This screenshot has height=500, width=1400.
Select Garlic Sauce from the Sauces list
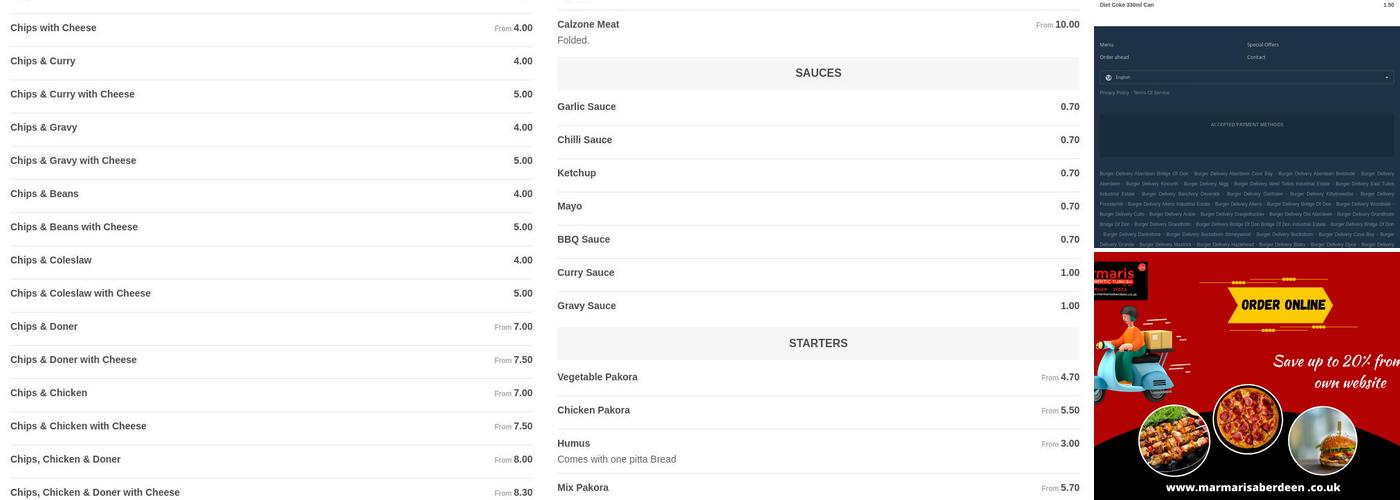click(x=586, y=107)
